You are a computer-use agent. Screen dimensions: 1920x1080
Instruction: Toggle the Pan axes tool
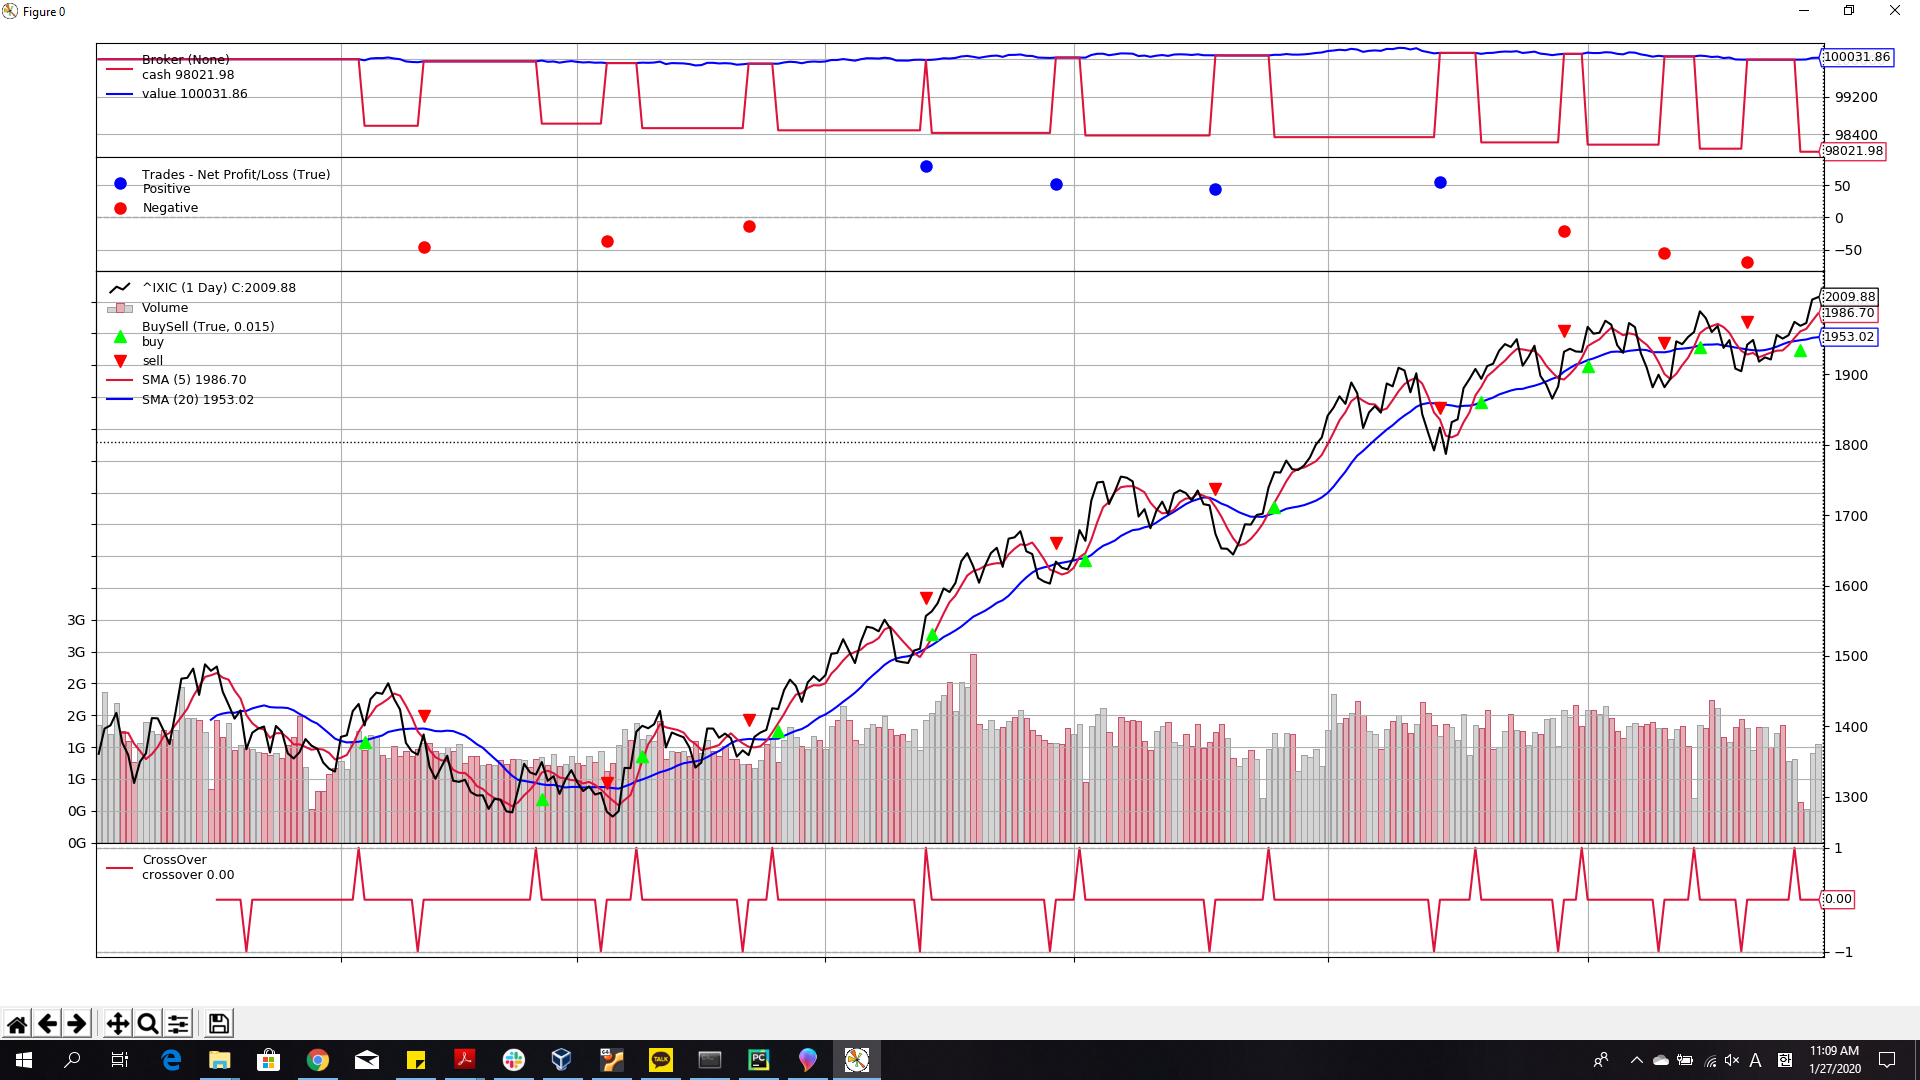[117, 1023]
